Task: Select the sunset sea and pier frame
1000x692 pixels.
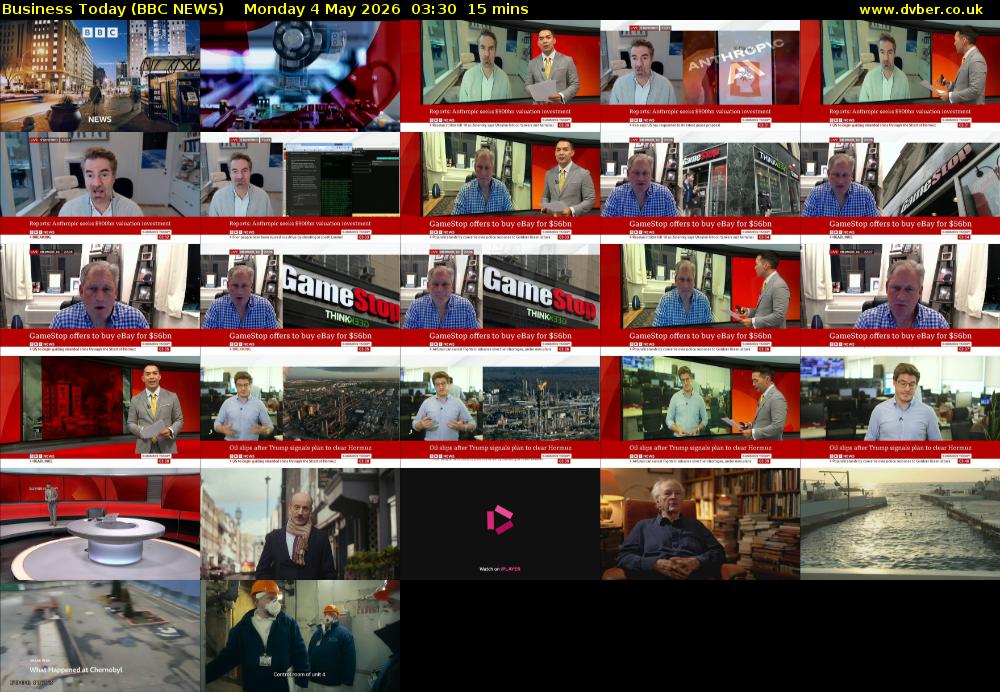Action: [x=900, y=524]
